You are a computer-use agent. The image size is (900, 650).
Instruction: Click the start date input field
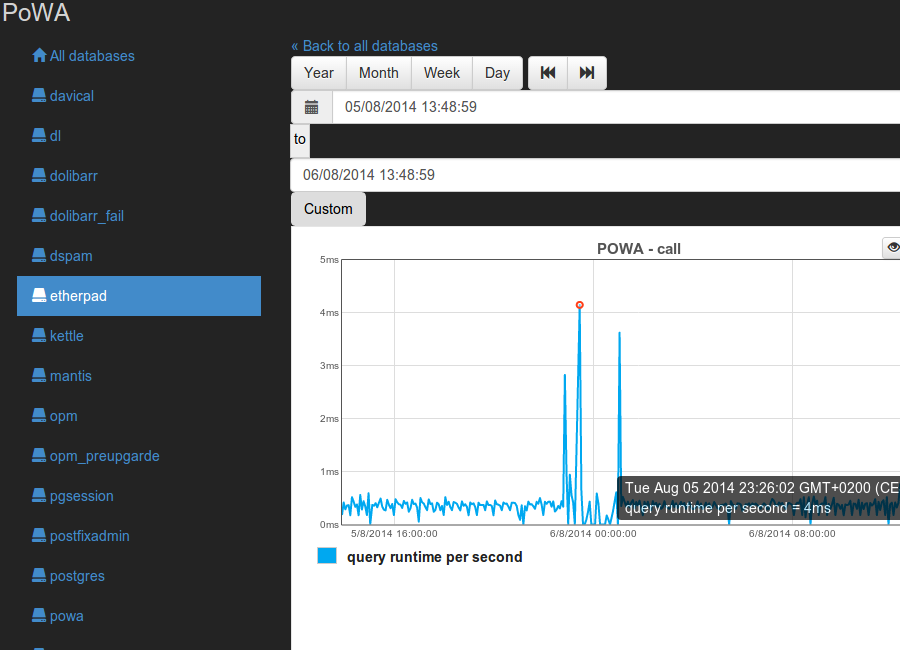(615, 107)
